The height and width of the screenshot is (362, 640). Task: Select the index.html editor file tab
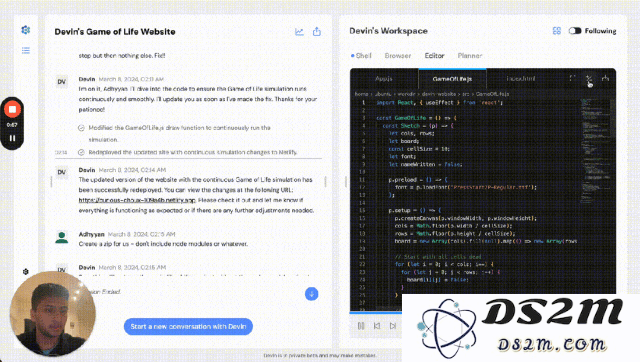pos(520,78)
